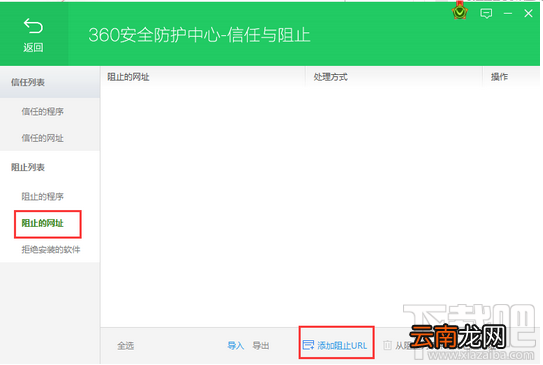Image resolution: width=543 pixels, height=365 pixels.
Task: Click the add-URL icon beside 添加阻止URL
Action: click(308, 345)
